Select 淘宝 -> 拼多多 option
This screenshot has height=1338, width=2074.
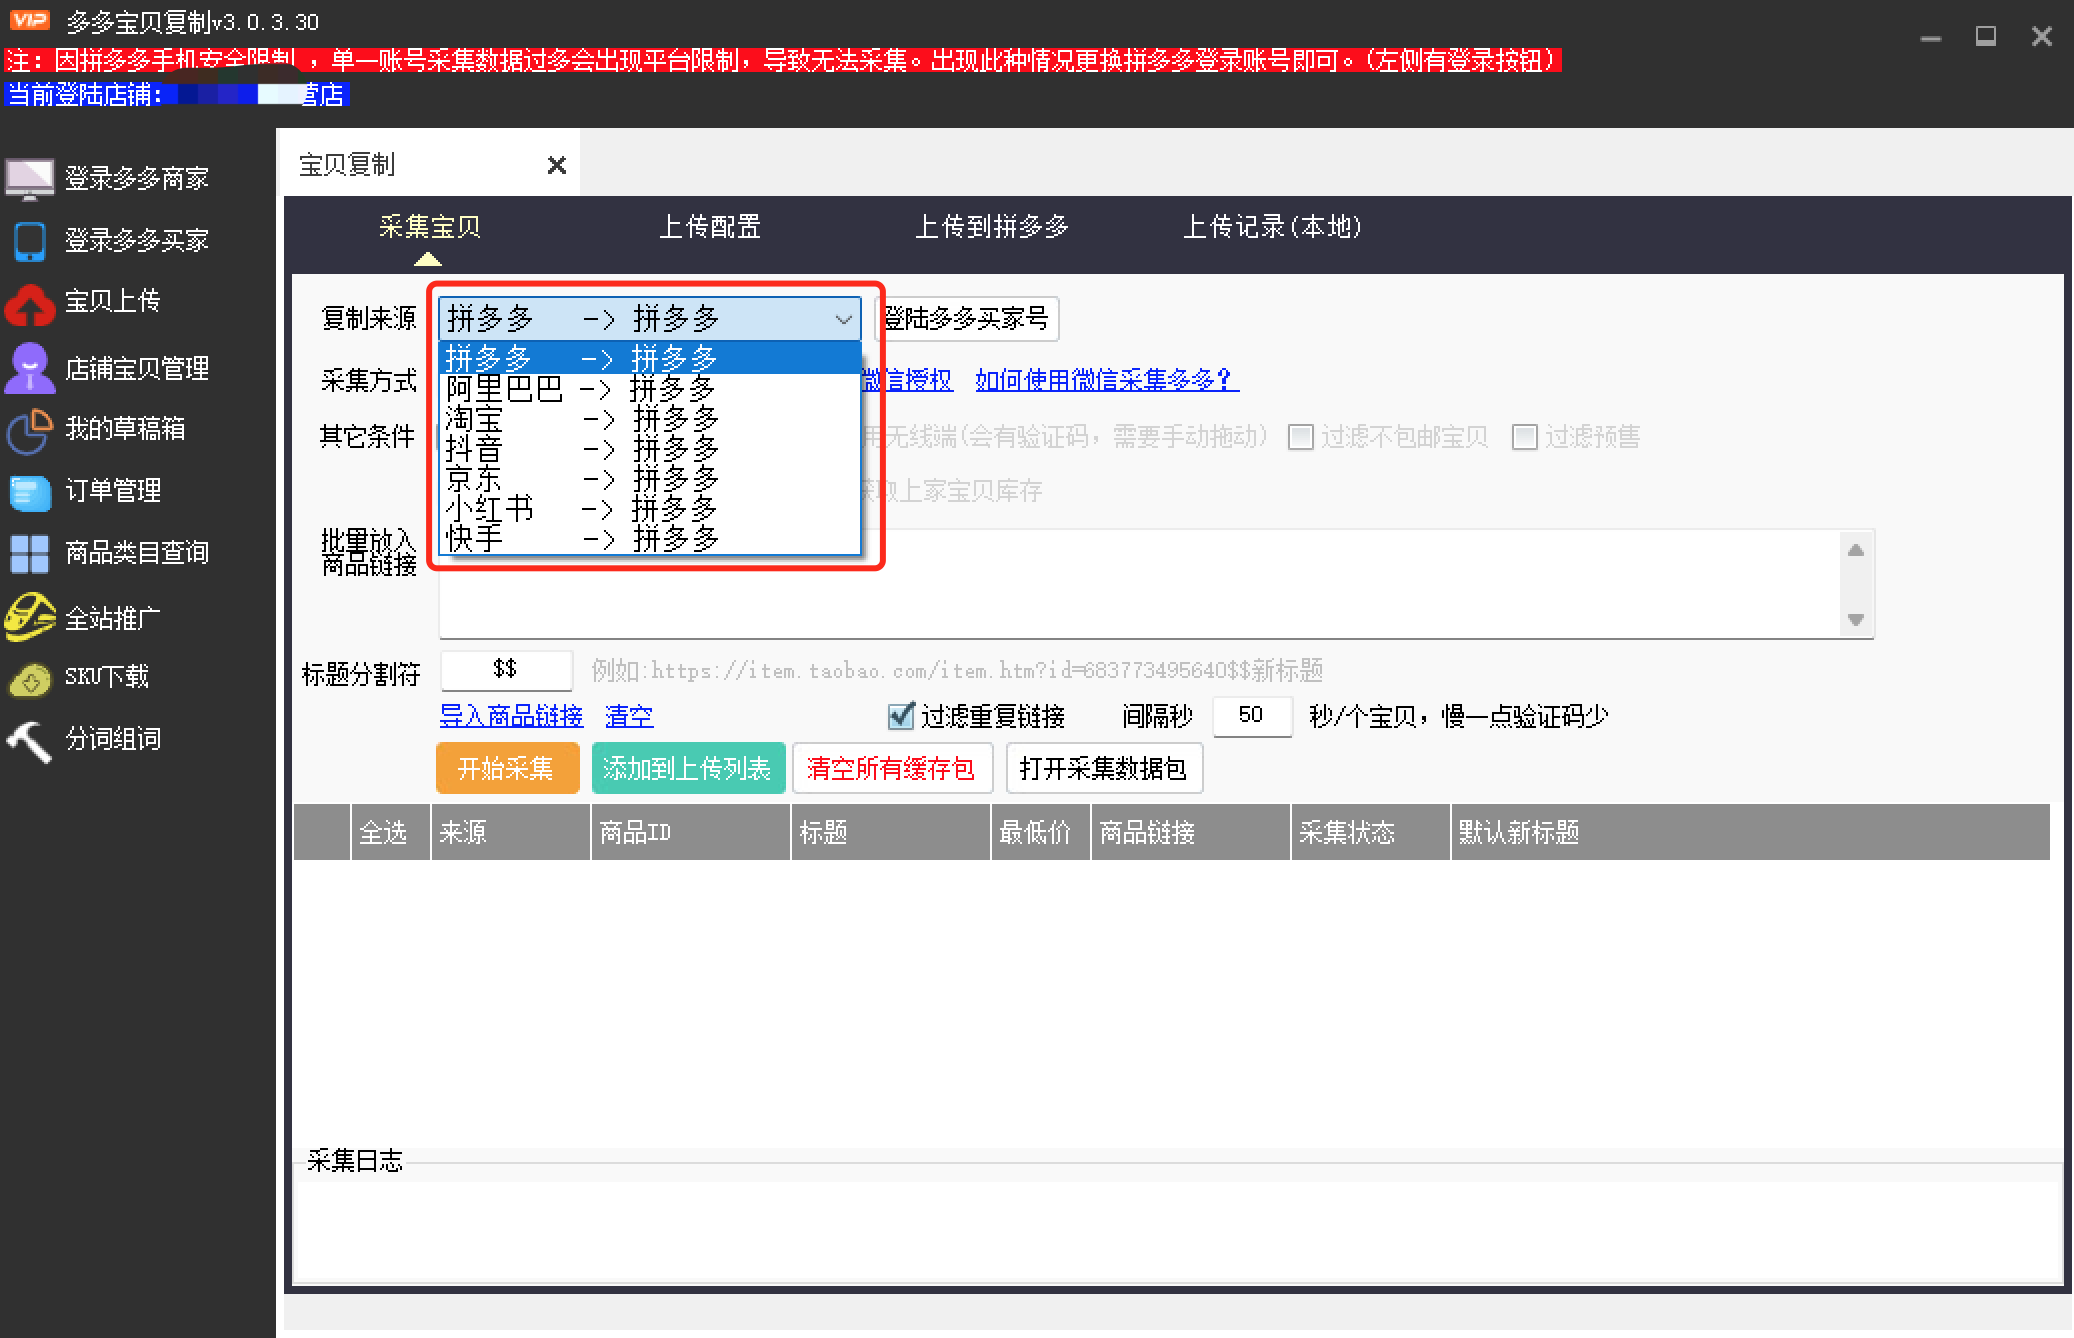[650, 418]
